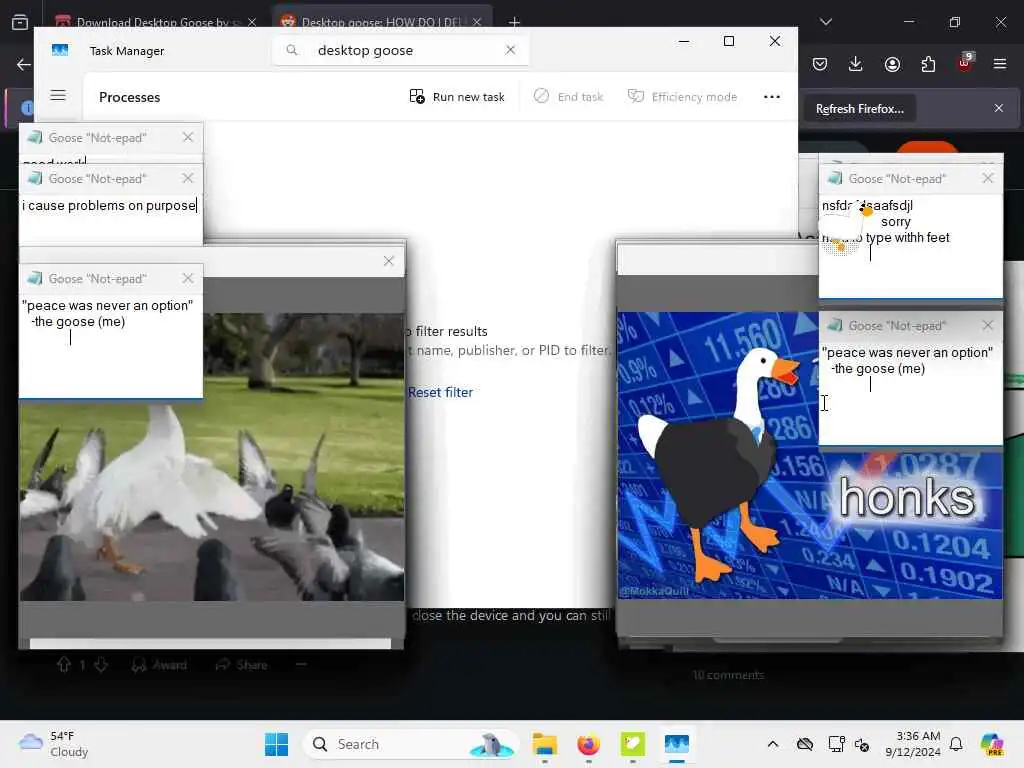This screenshot has height=768, width=1024.
Task: Open a new Firefox tab
Action: click(x=515, y=22)
